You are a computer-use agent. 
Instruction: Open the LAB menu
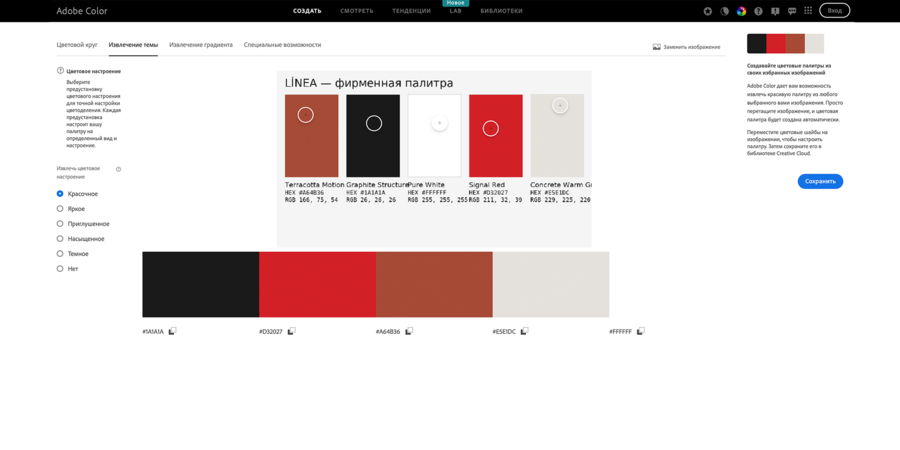click(x=455, y=11)
